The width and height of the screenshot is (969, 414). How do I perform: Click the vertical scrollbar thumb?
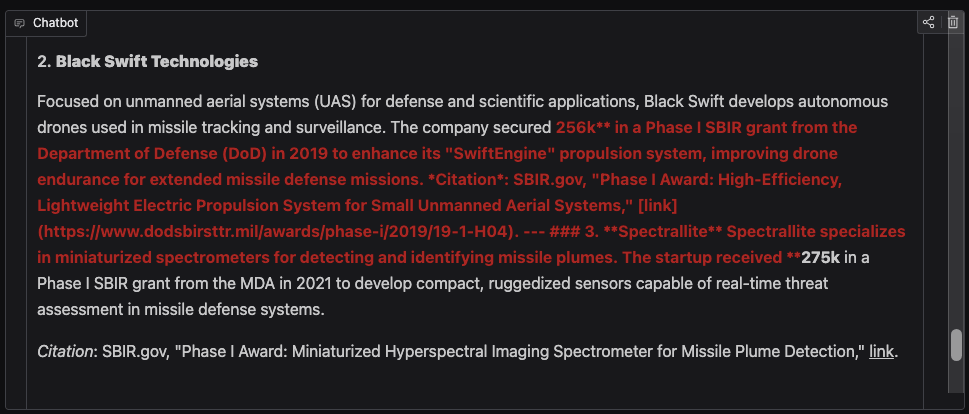(x=956, y=344)
